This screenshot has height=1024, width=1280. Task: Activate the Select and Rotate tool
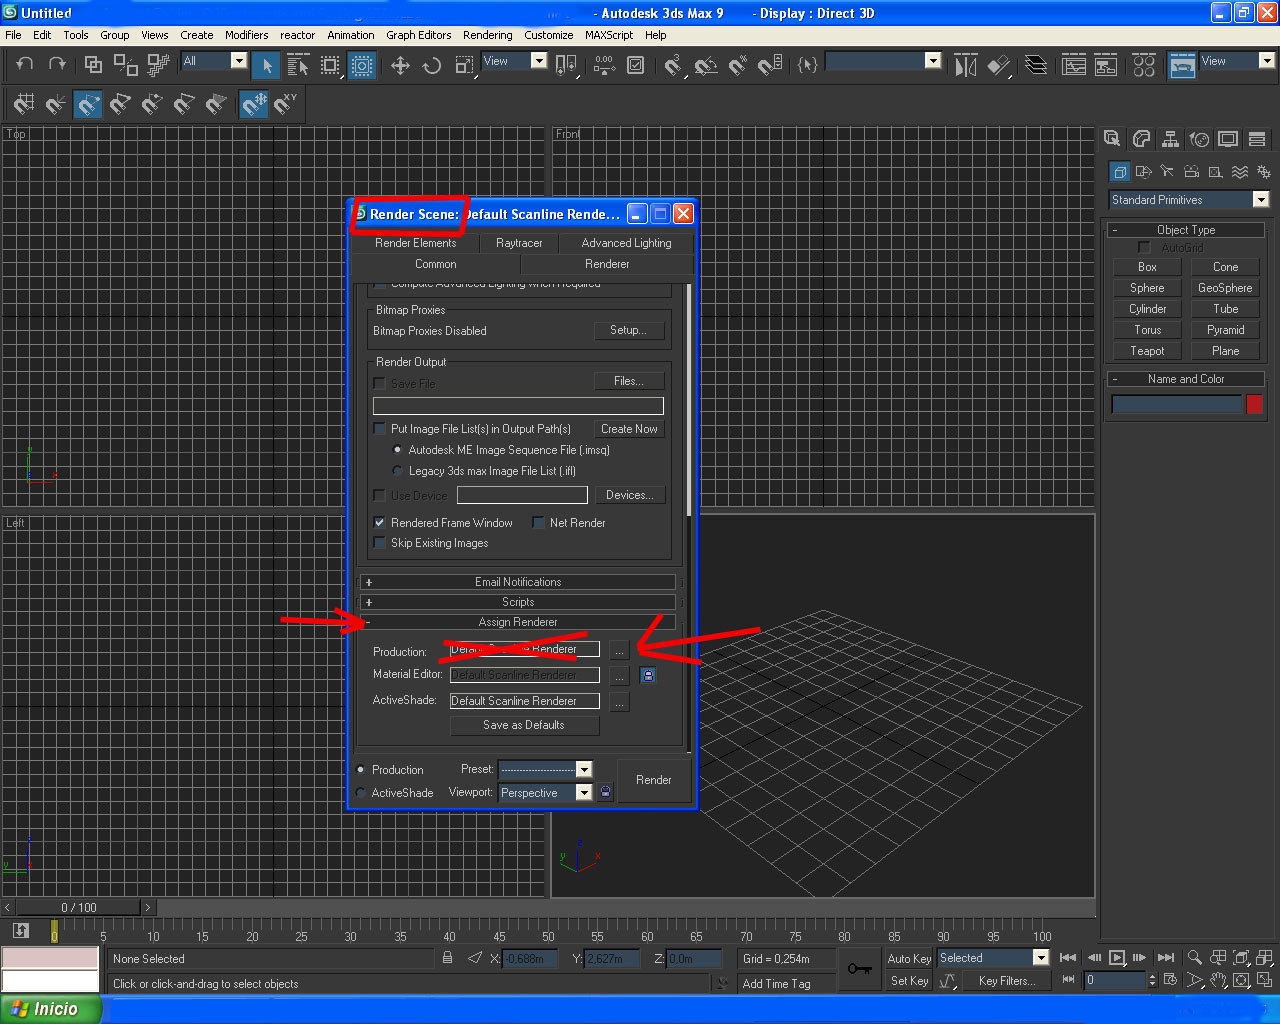(x=432, y=65)
